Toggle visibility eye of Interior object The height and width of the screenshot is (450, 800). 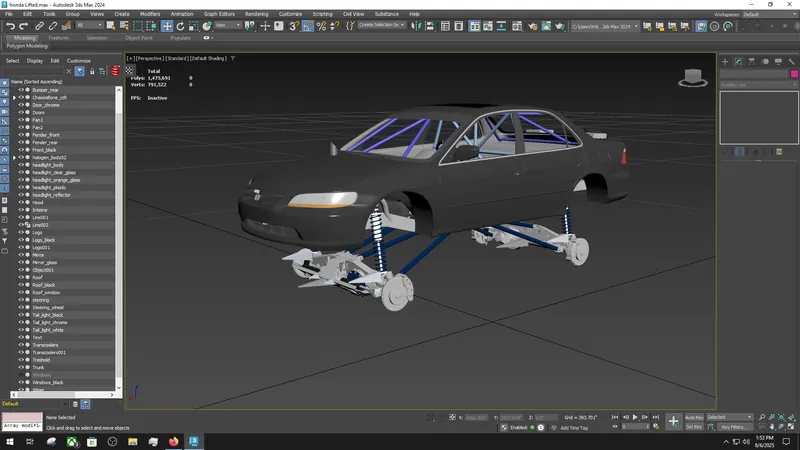pos(21,210)
